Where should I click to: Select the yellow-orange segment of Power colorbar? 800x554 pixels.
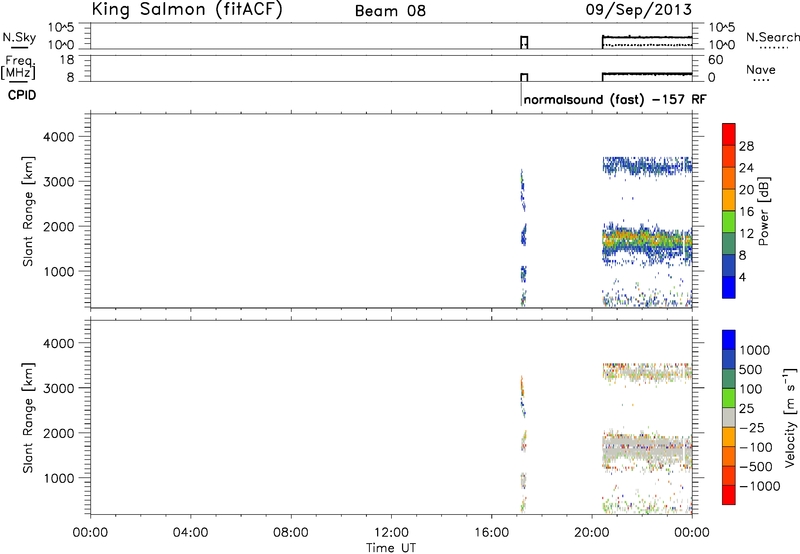pyautogui.click(x=729, y=200)
